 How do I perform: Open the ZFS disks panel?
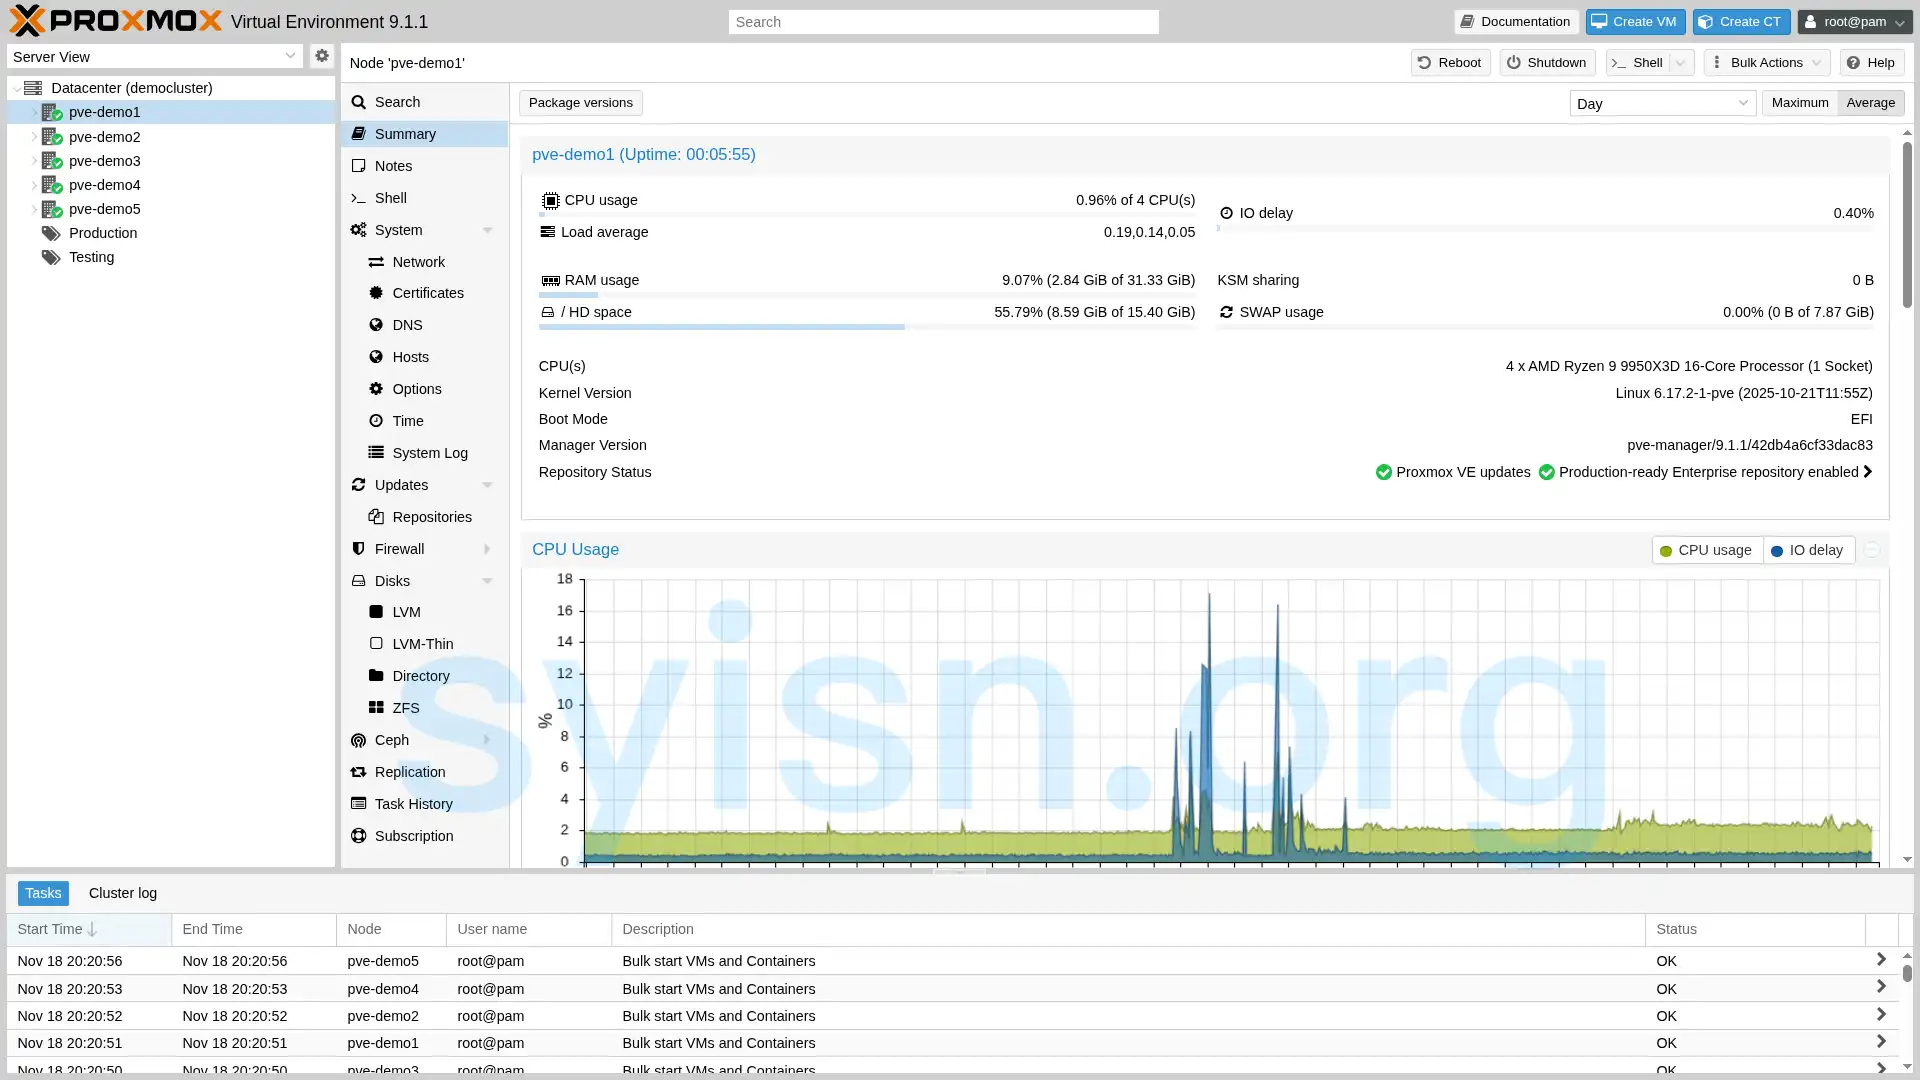pos(403,707)
